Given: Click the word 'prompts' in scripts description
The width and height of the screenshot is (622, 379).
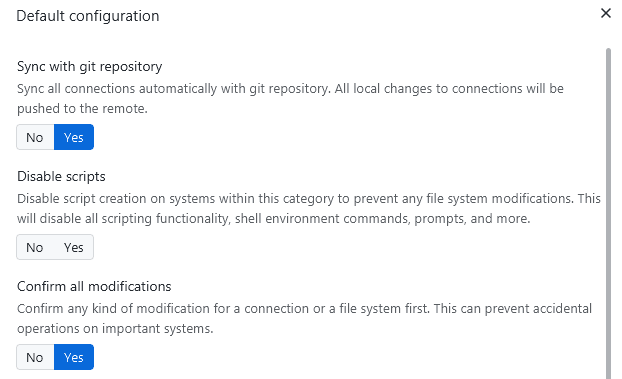Looking at the screenshot, I should (x=440, y=219).
